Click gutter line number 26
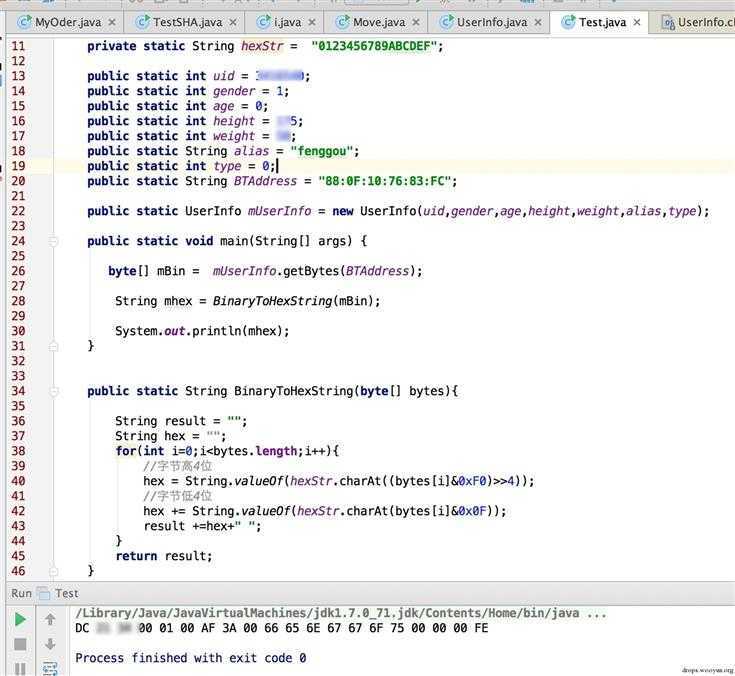 [18, 271]
